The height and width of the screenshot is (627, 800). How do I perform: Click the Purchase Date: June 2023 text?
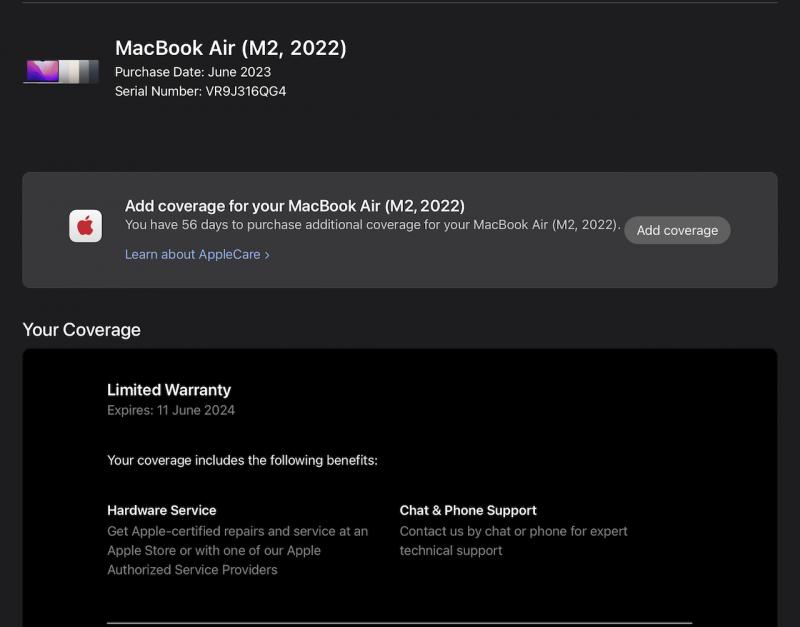(192, 72)
